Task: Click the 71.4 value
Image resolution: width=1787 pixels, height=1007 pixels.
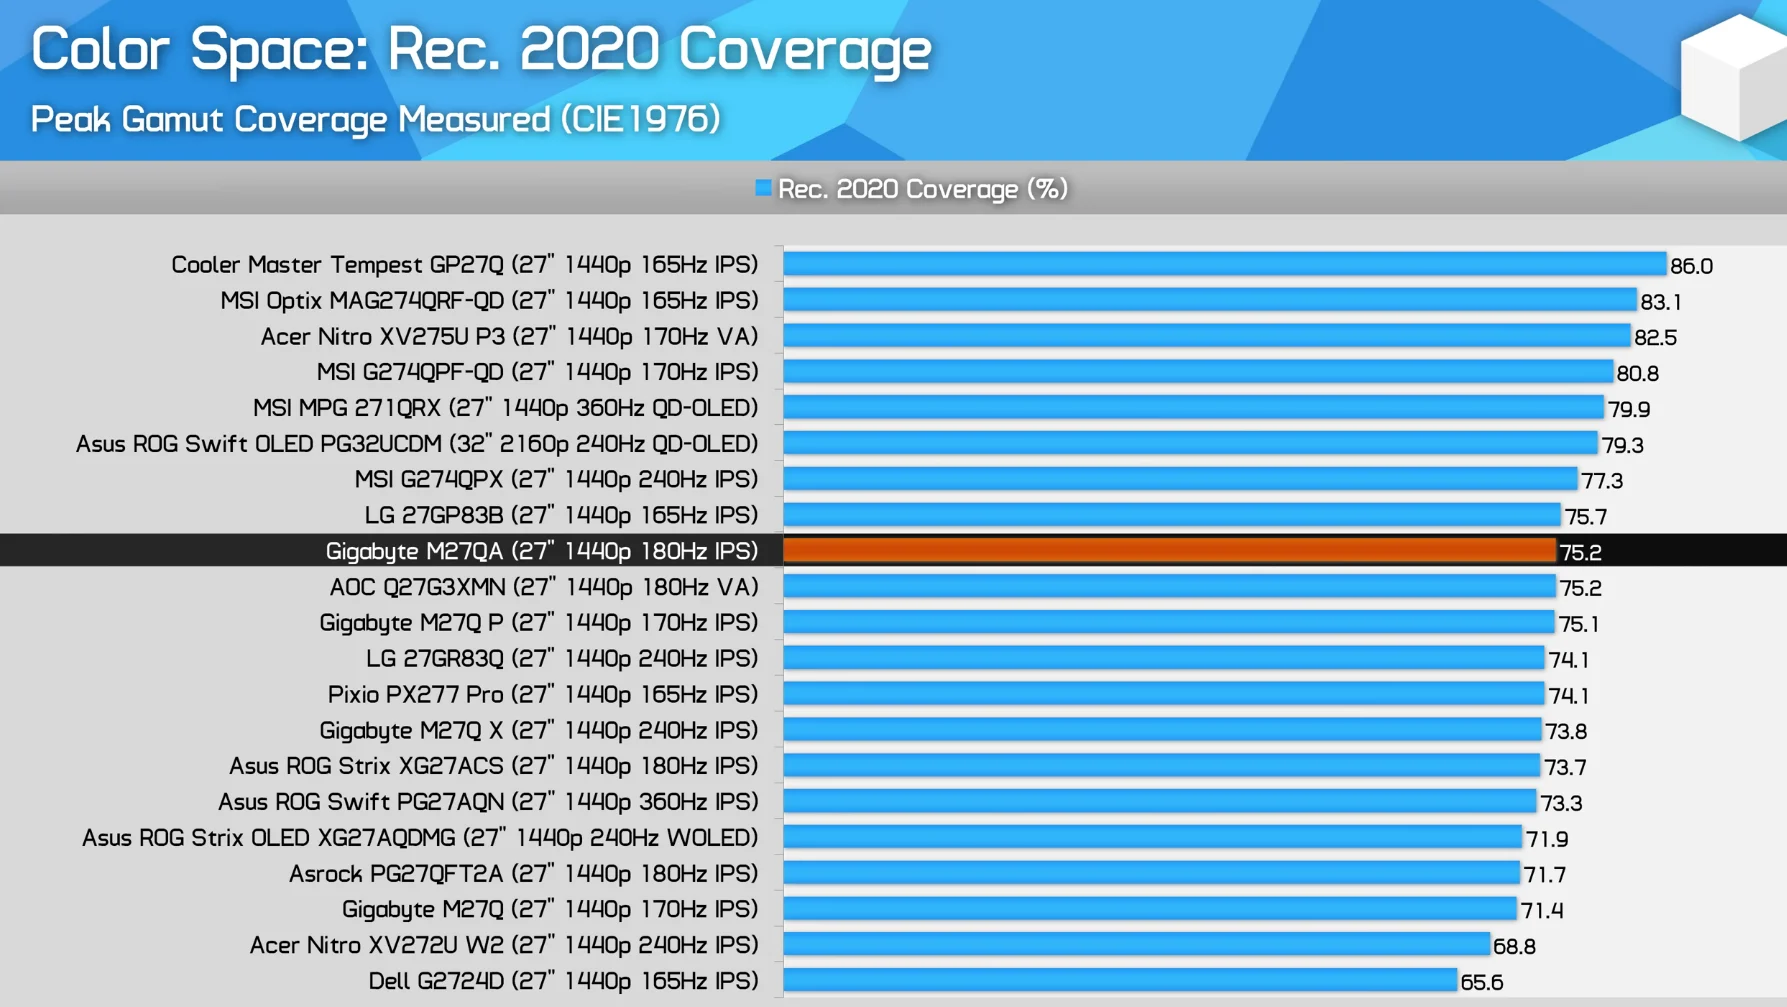Action: point(1542,911)
